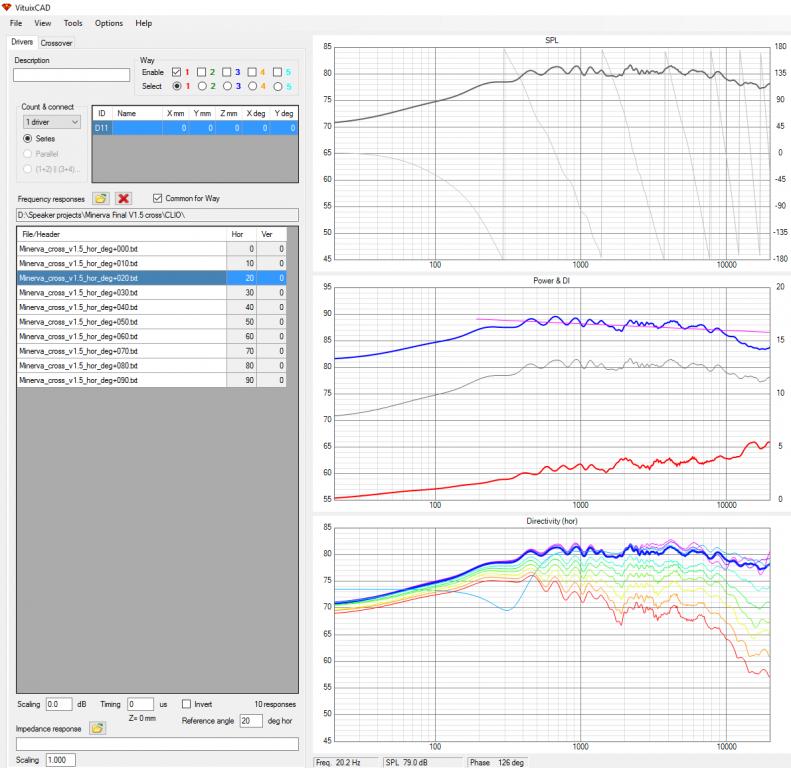Enable Way 2 checkbox
Screen dimensions: 791x768
[201, 72]
